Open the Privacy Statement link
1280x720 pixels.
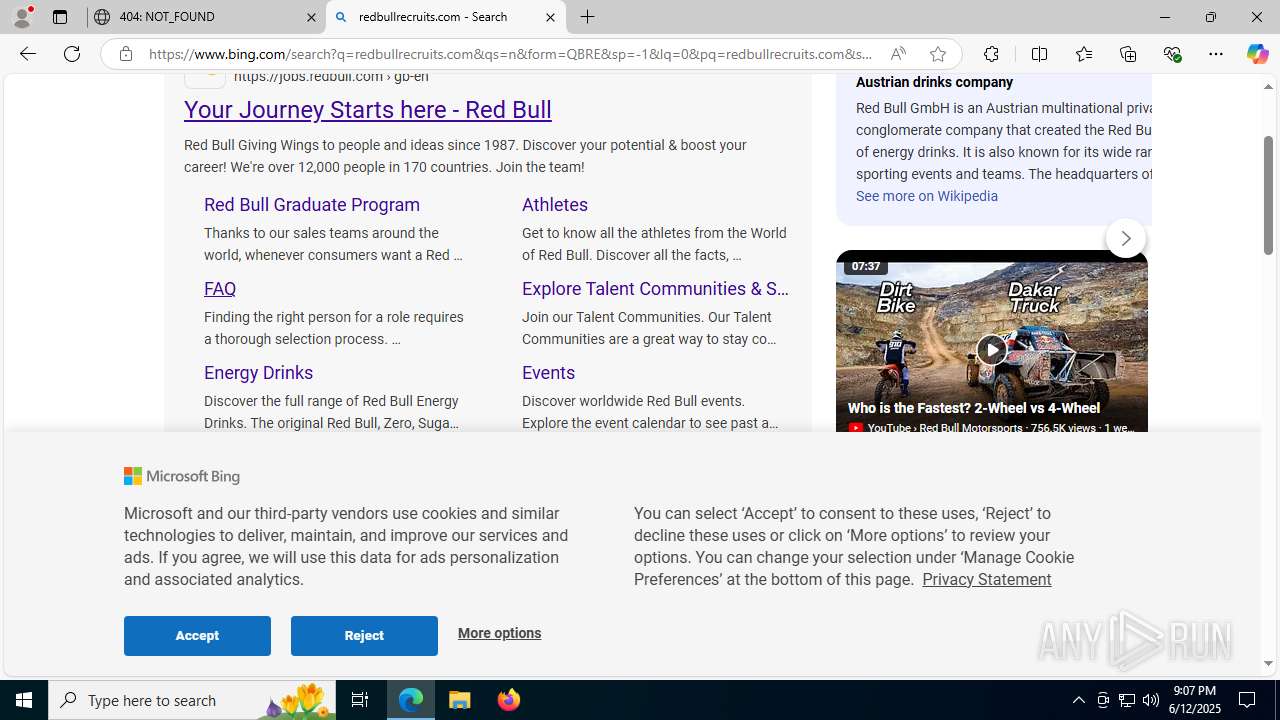pyautogui.click(x=986, y=579)
